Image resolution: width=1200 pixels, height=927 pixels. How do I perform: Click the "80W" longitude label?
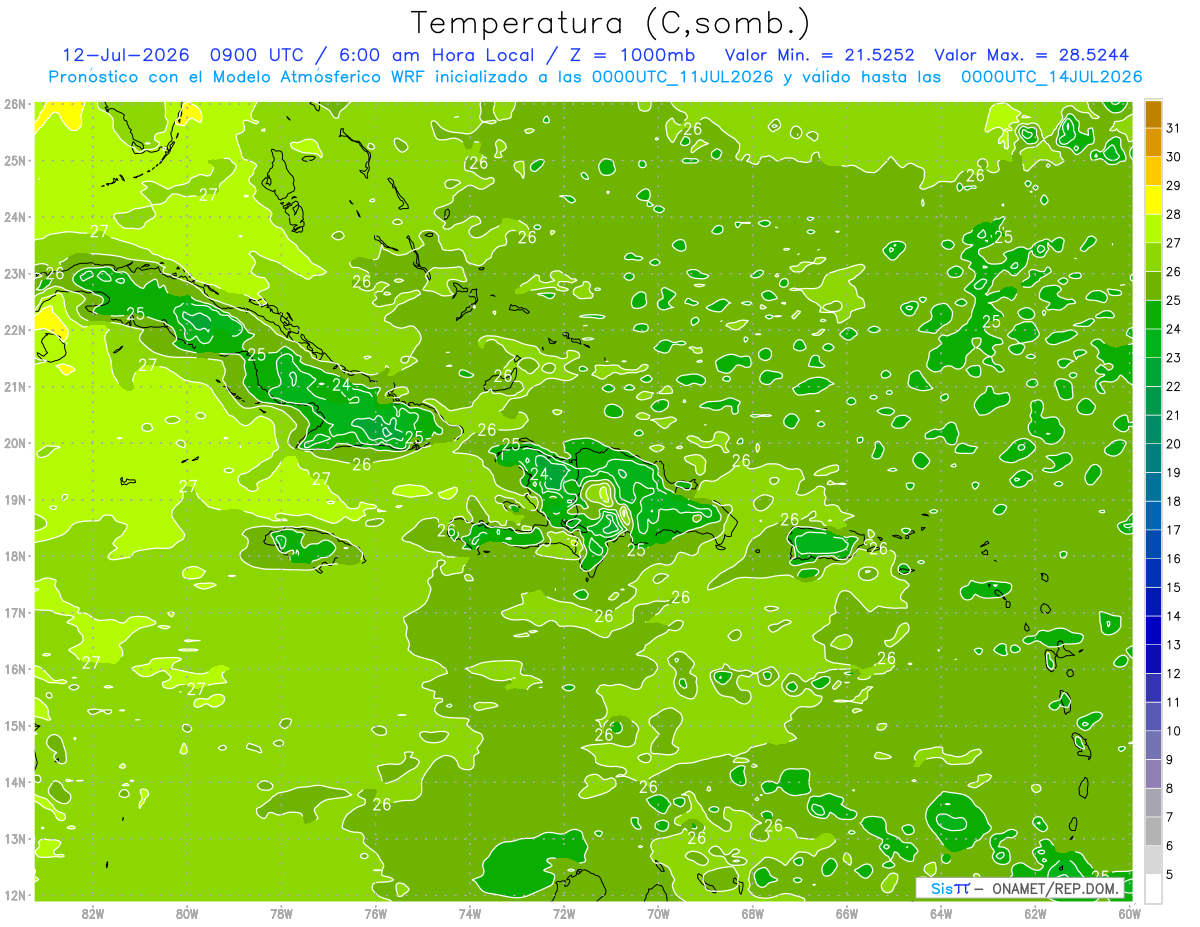186,914
